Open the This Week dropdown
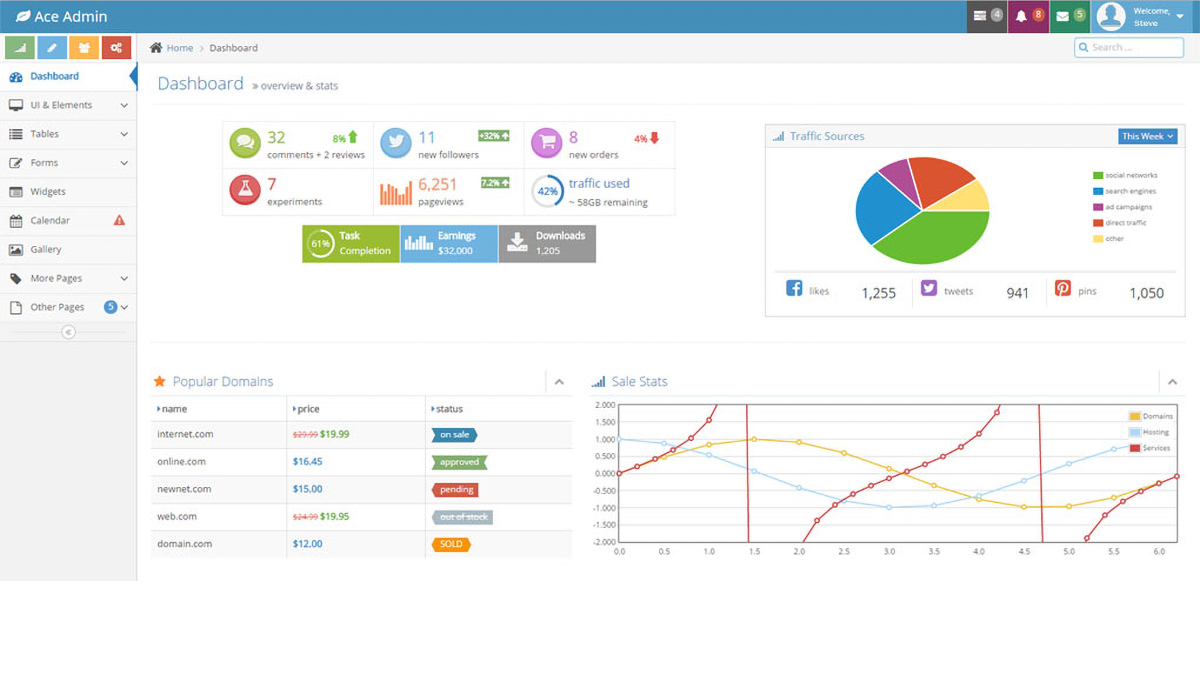 (1147, 136)
